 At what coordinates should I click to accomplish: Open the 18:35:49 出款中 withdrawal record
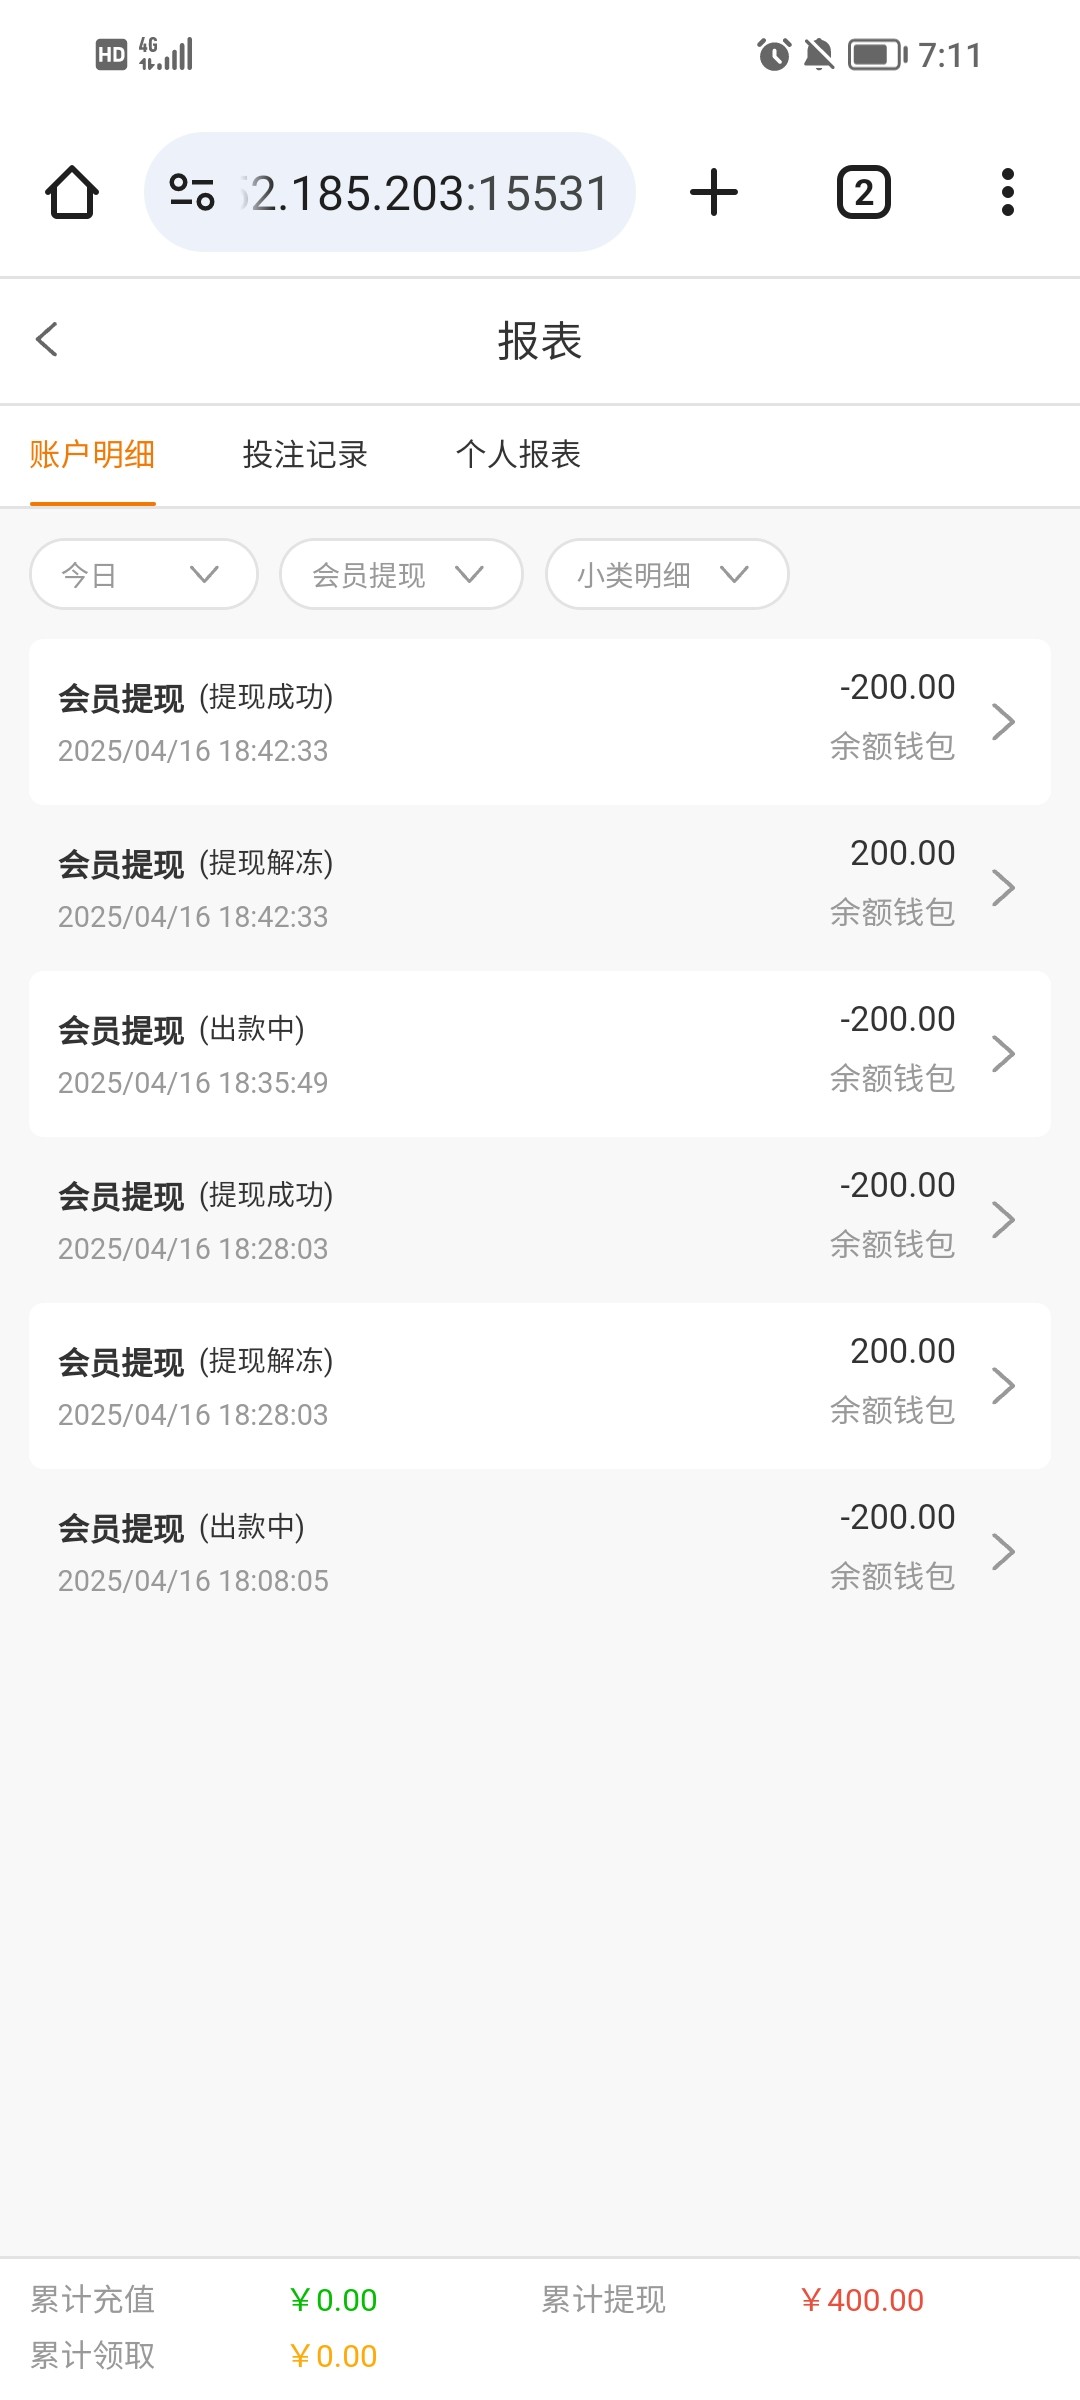(x=500, y=1054)
